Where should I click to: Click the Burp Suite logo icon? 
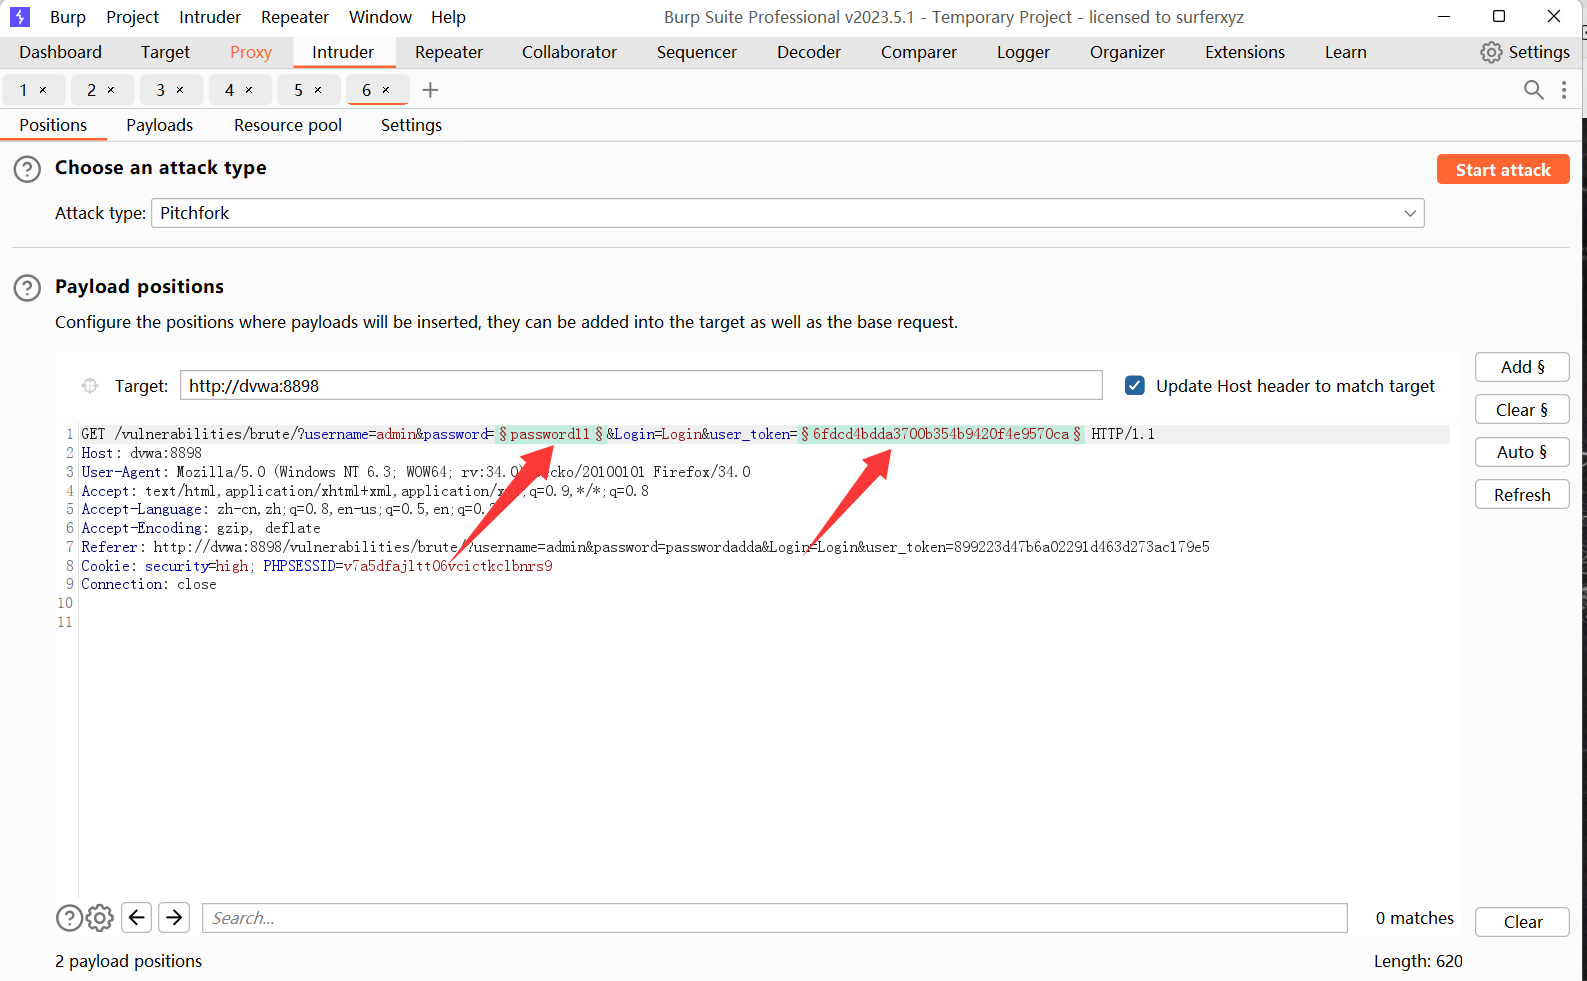pyautogui.click(x=20, y=17)
